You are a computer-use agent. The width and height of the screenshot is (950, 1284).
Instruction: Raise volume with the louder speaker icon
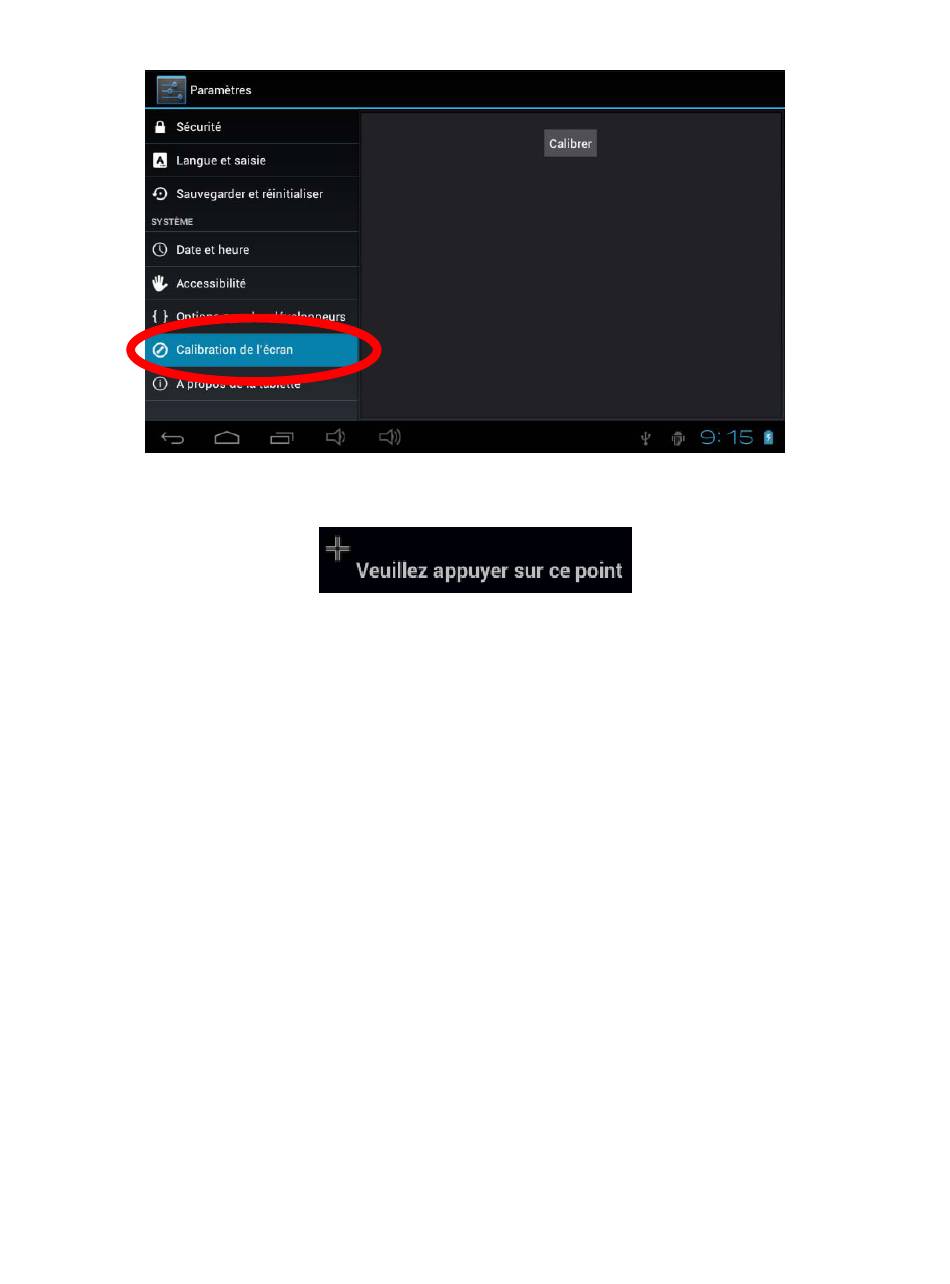(x=390, y=437)
